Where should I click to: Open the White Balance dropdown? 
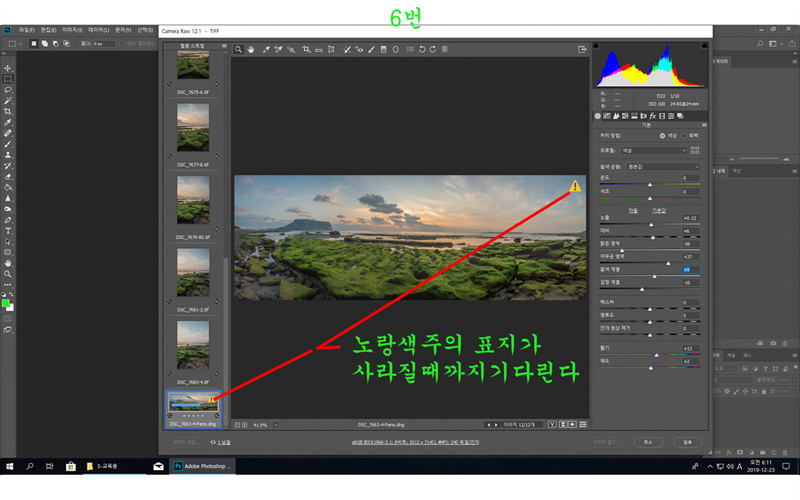[663, 167]
